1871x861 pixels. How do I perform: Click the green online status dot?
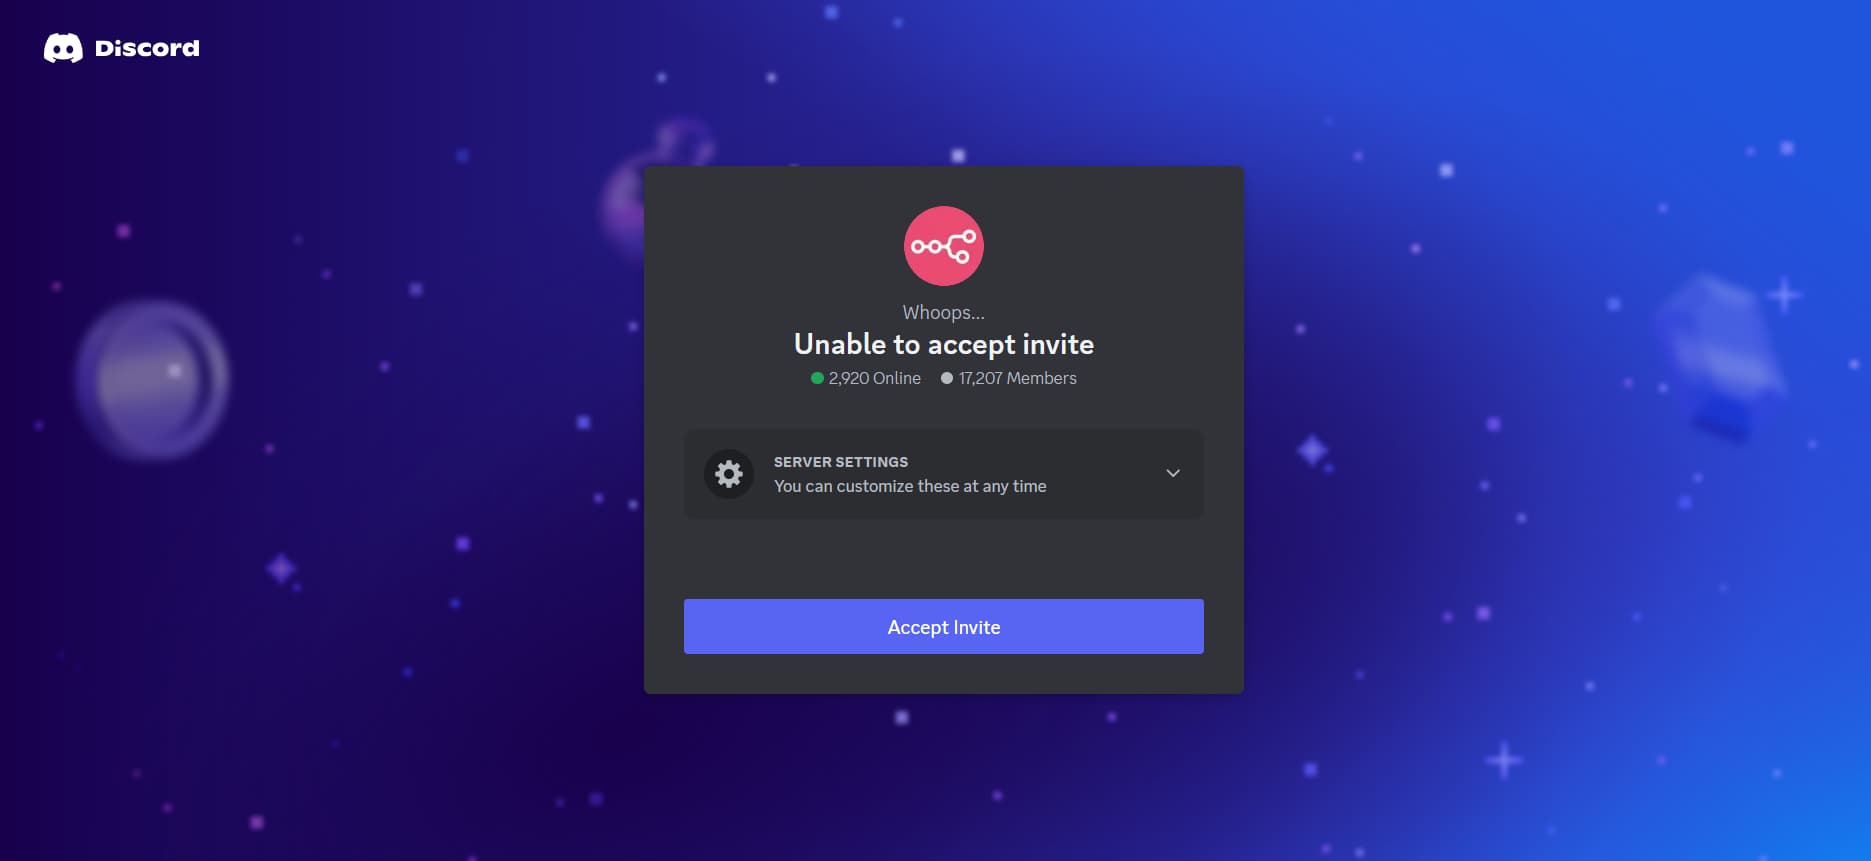click(x=817, y=378)
